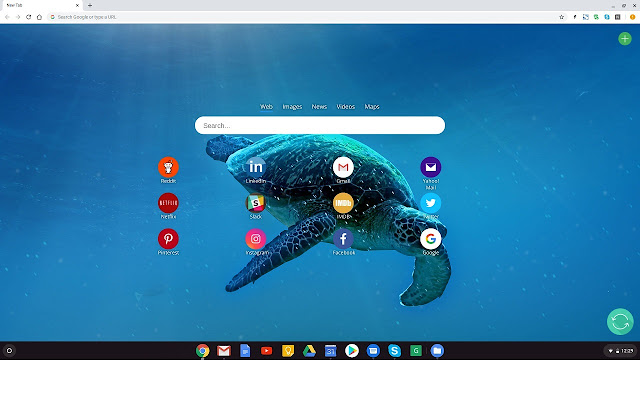Switch to the Videos search tab

click(x=345, y=107)
